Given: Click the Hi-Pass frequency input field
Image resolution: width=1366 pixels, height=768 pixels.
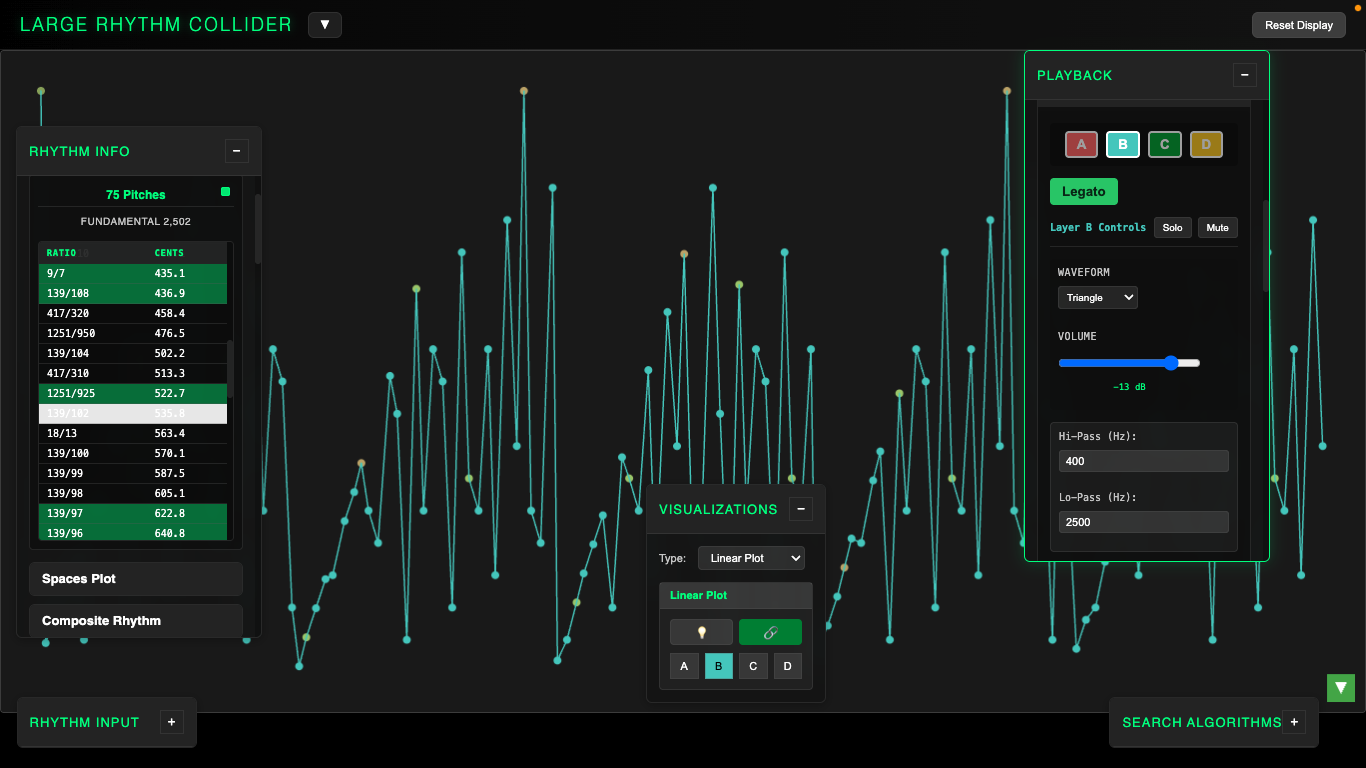Looking at the screenshot, I should [x=1143, y=461].
